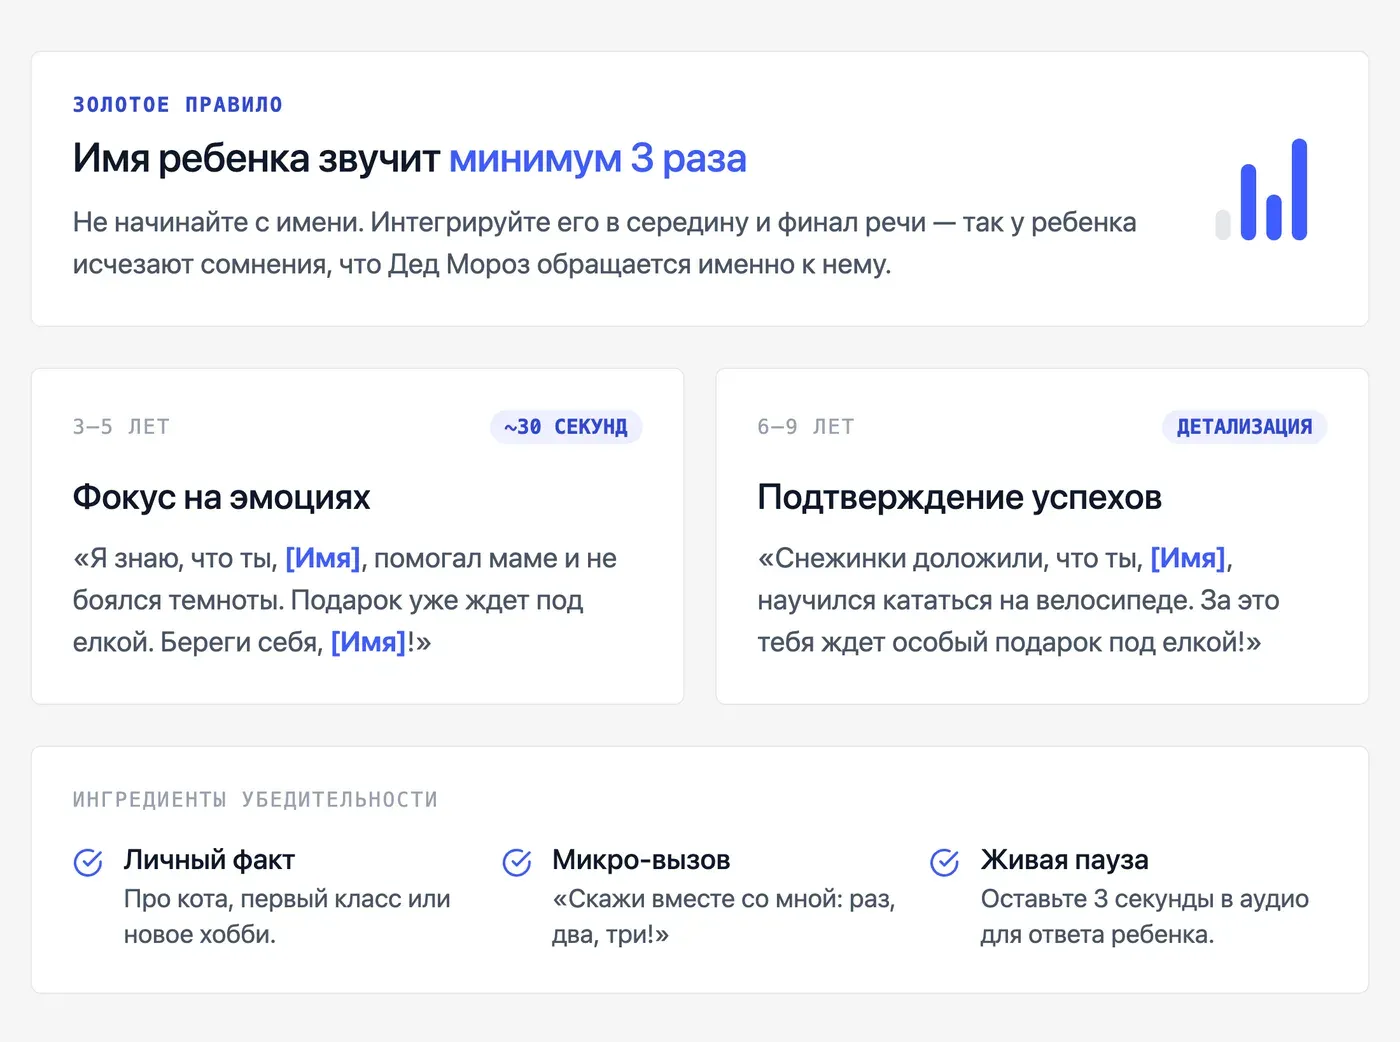Click the ~30 СЕКУНД badge

point(566,427)
